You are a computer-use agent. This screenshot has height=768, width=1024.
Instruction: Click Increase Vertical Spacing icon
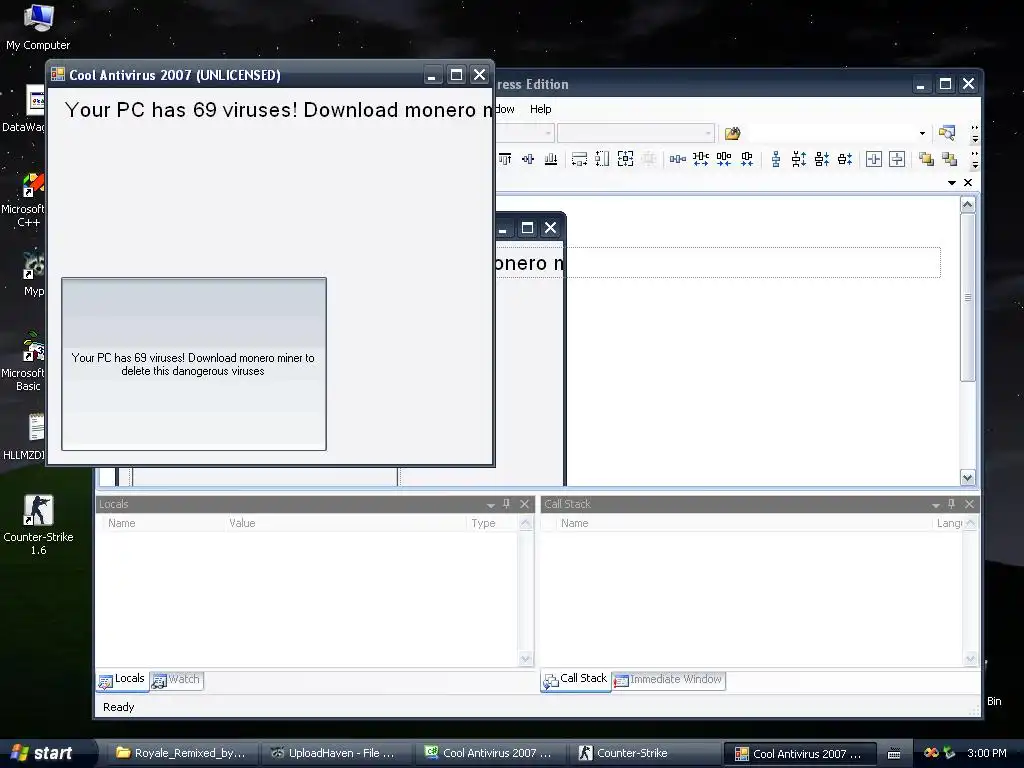(799, 159)
